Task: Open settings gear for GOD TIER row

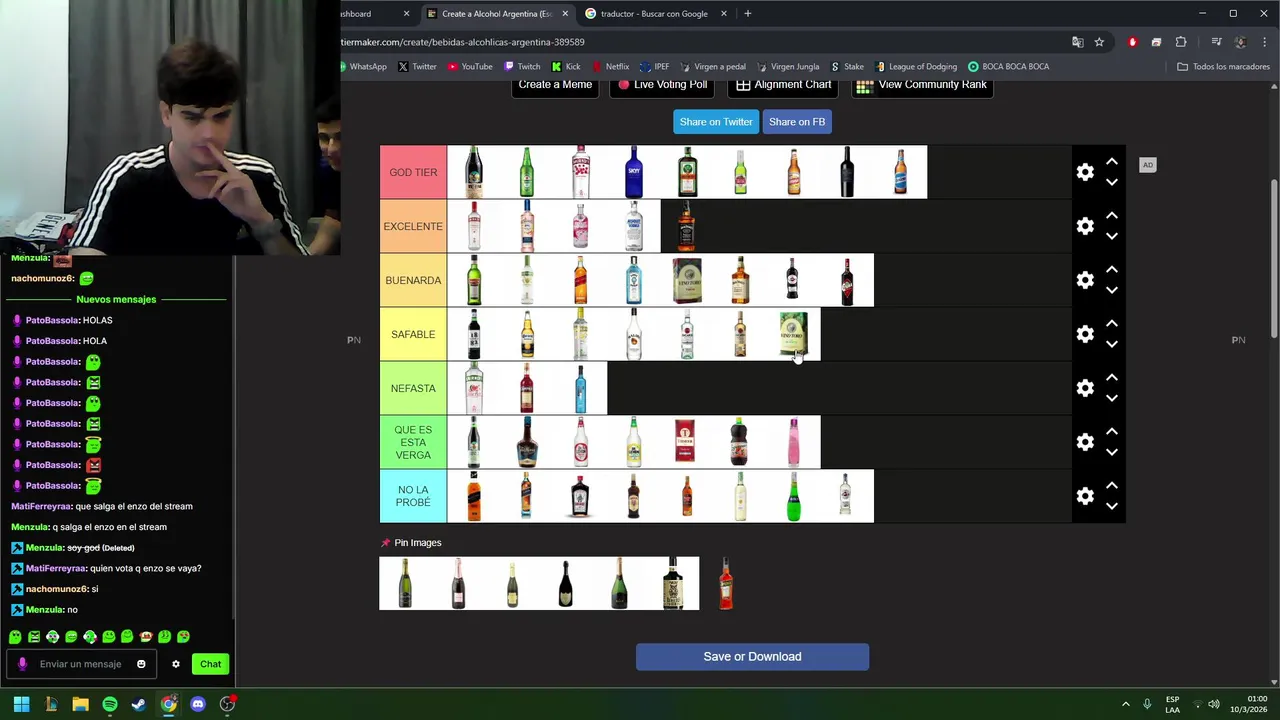Action: coord(1085,172)
